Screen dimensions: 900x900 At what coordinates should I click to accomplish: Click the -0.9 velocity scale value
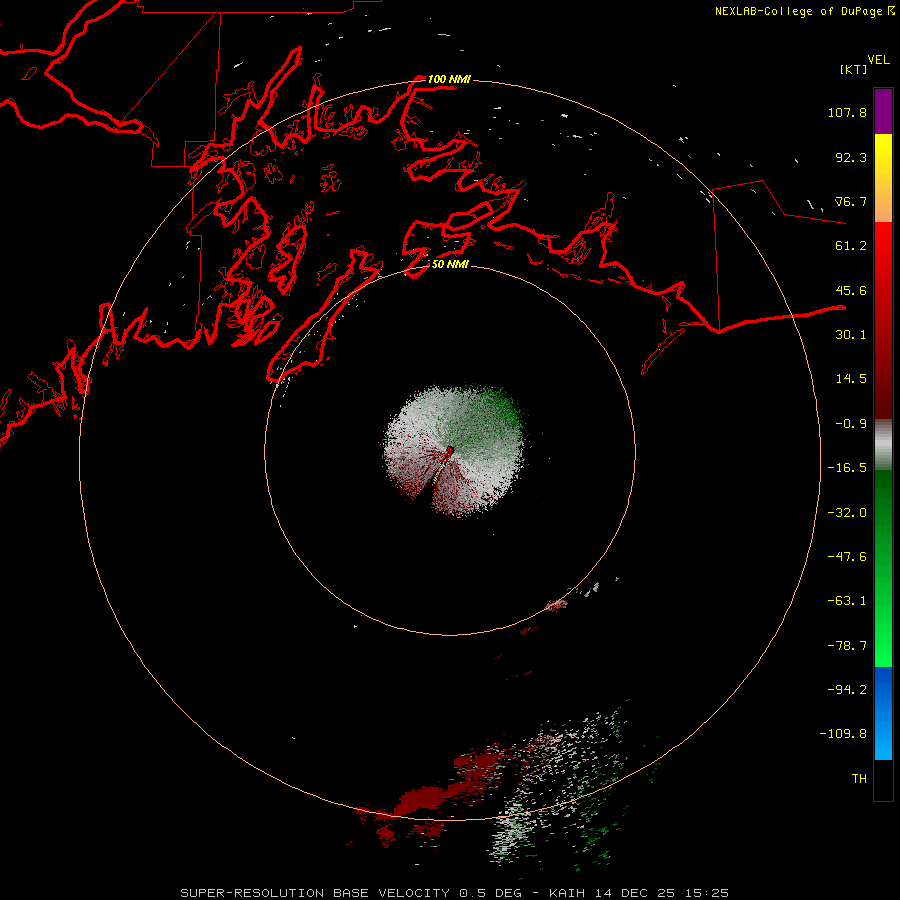(x=851, y=424)
